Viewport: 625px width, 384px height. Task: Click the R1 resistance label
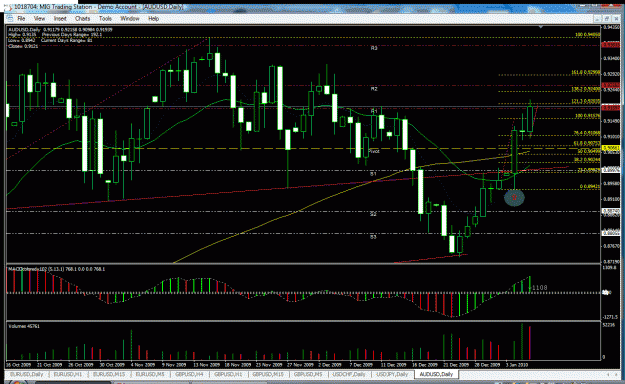374,110
